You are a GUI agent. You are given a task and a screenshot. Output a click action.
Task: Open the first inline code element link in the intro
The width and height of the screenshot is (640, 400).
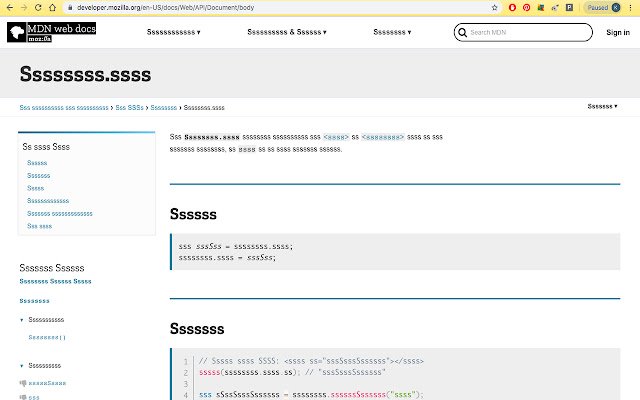pyautogui.click(x=336, y=137)
